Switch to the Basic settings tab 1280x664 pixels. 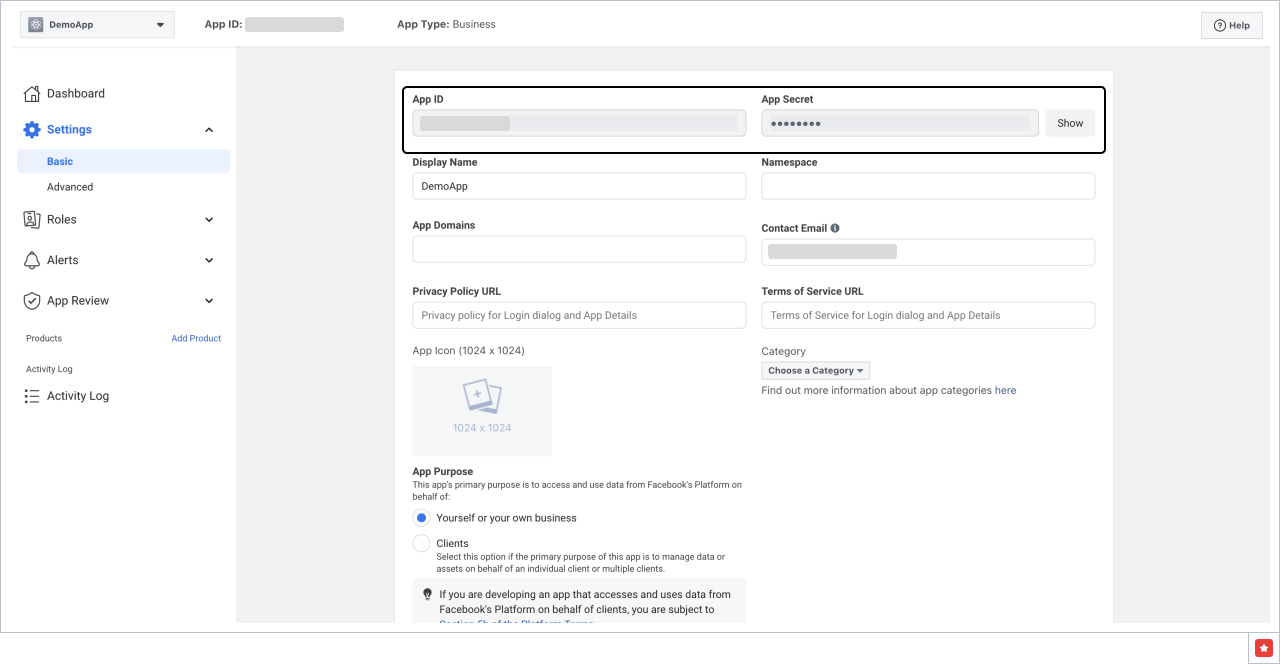[59, 161]
